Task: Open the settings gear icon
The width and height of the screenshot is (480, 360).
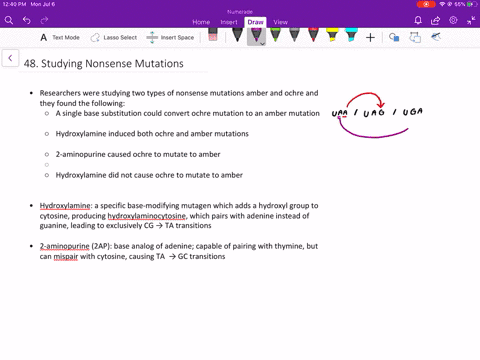Action: point(453,20)
